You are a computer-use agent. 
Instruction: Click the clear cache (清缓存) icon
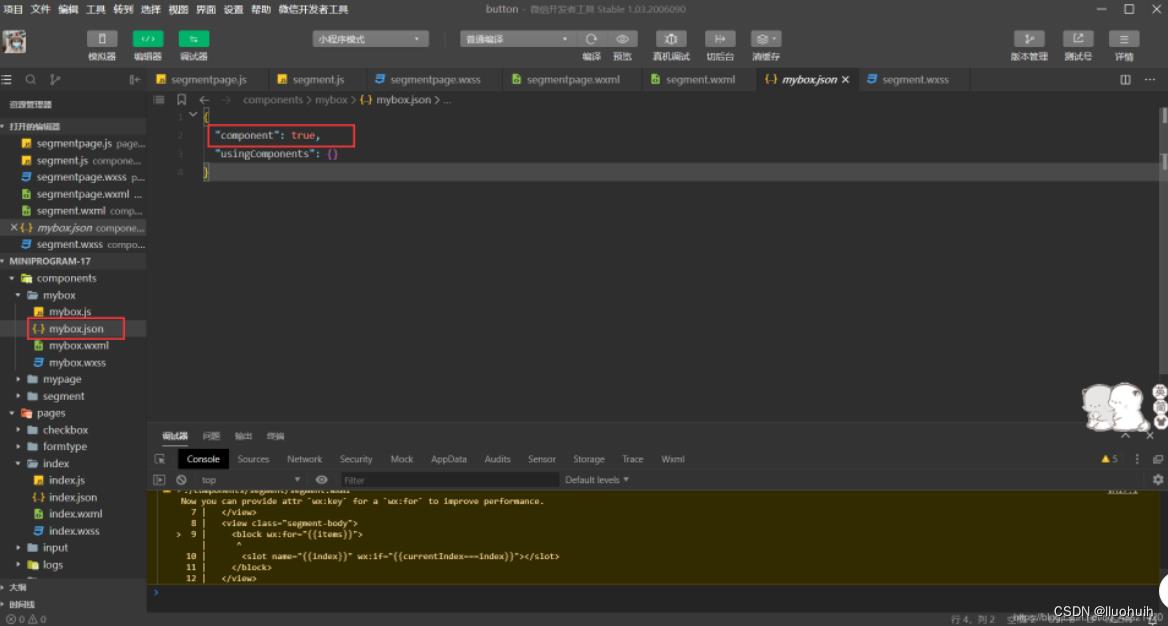(x=765, y=39)
